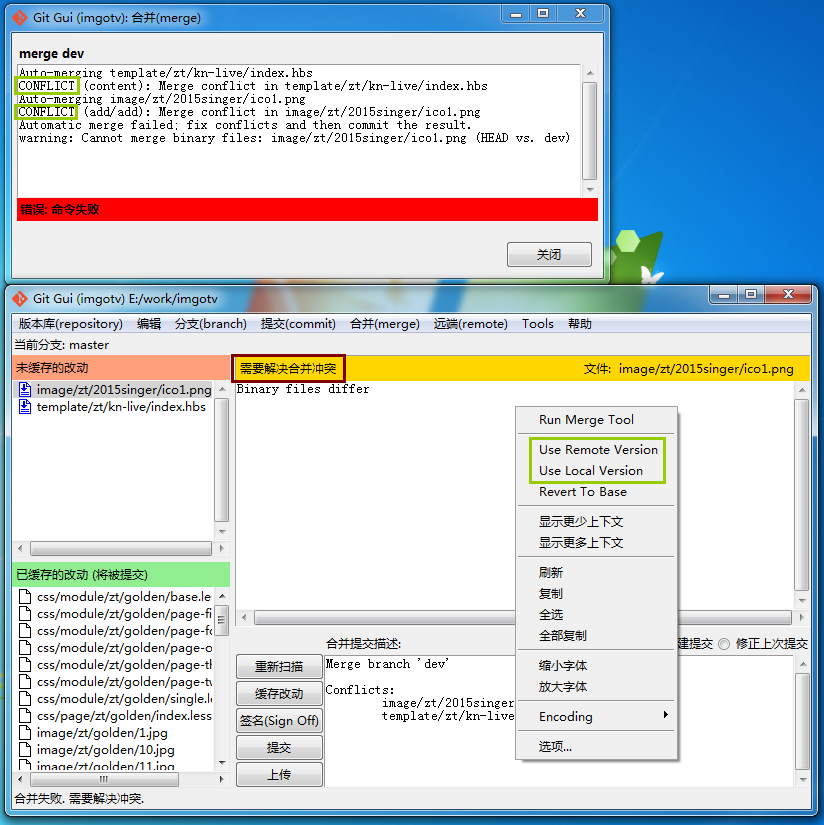Click the file icon beside template/zt/kn-live/index.hbs
The width and height of the screenshot is (824, 825).
27,407
